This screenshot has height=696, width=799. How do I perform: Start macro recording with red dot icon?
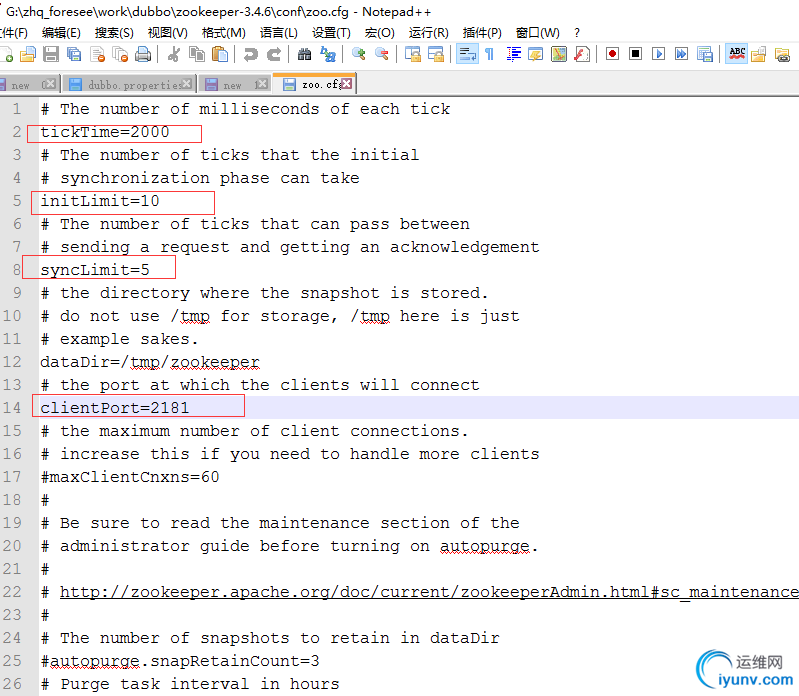pyautogui.click(x=612, y=54)
